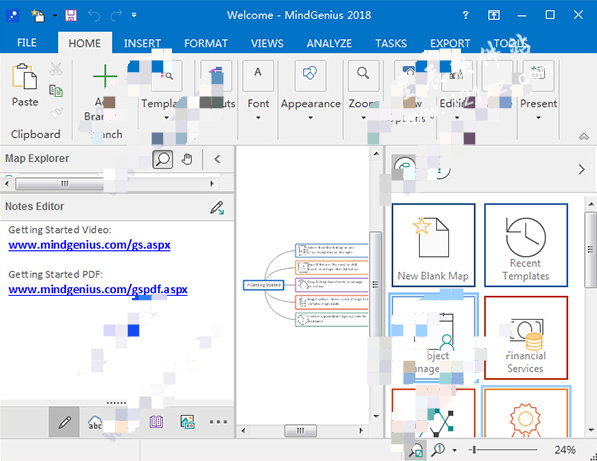Click the map canvas scroll up arrow

click(376, 154)
